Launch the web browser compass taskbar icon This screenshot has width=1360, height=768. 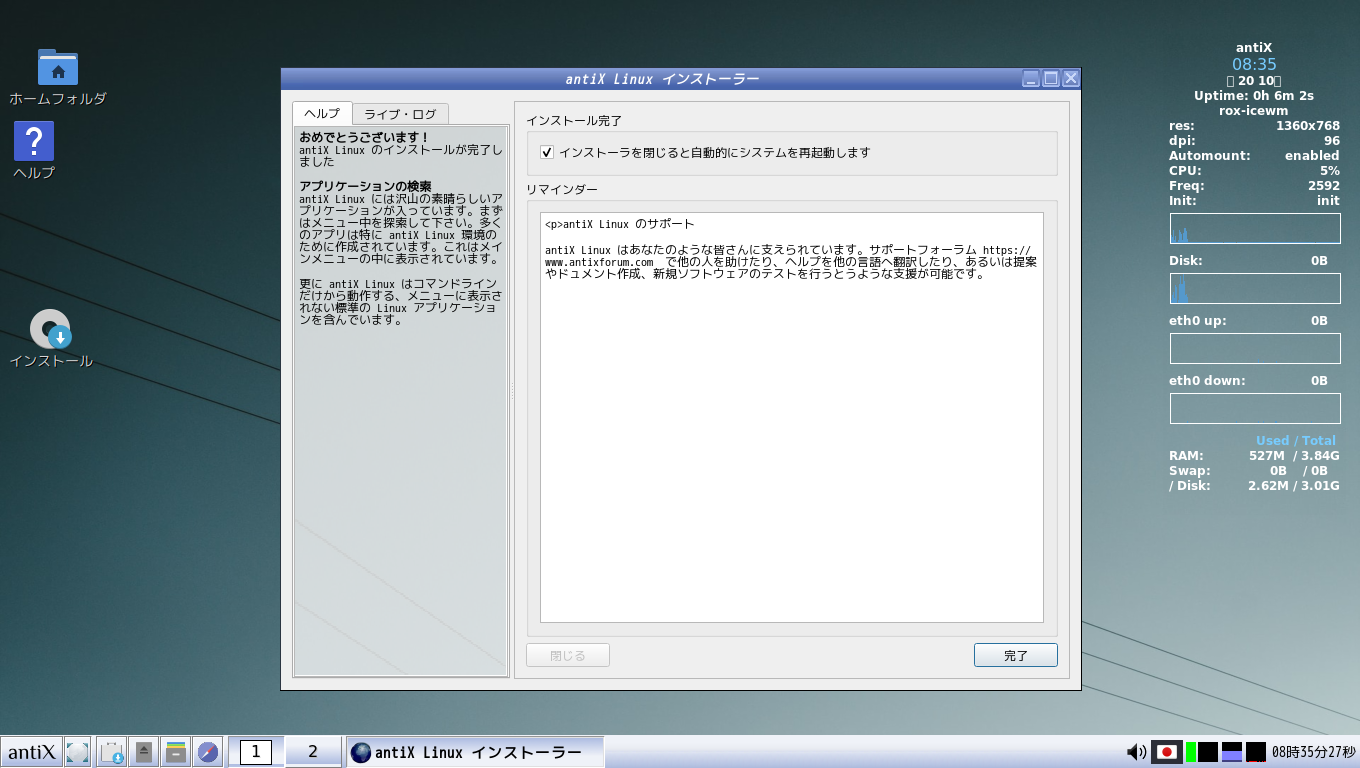208,752
